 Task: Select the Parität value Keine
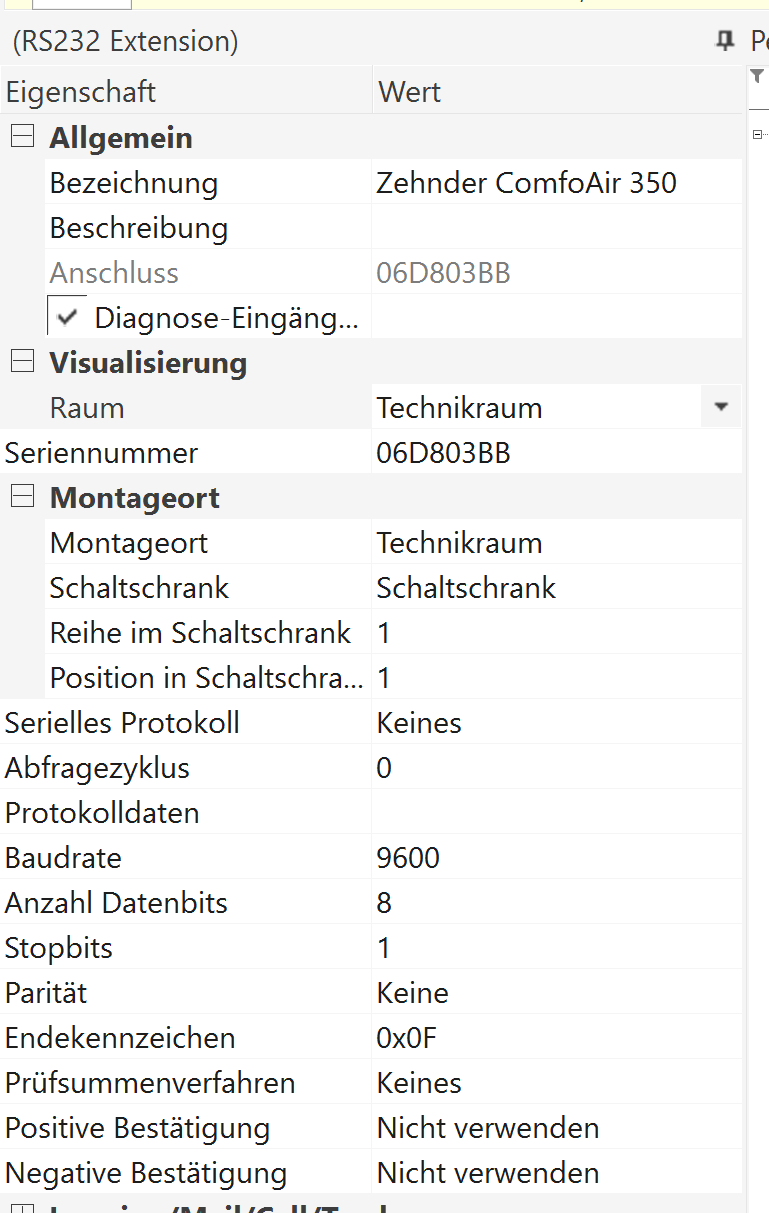[412, 993]
